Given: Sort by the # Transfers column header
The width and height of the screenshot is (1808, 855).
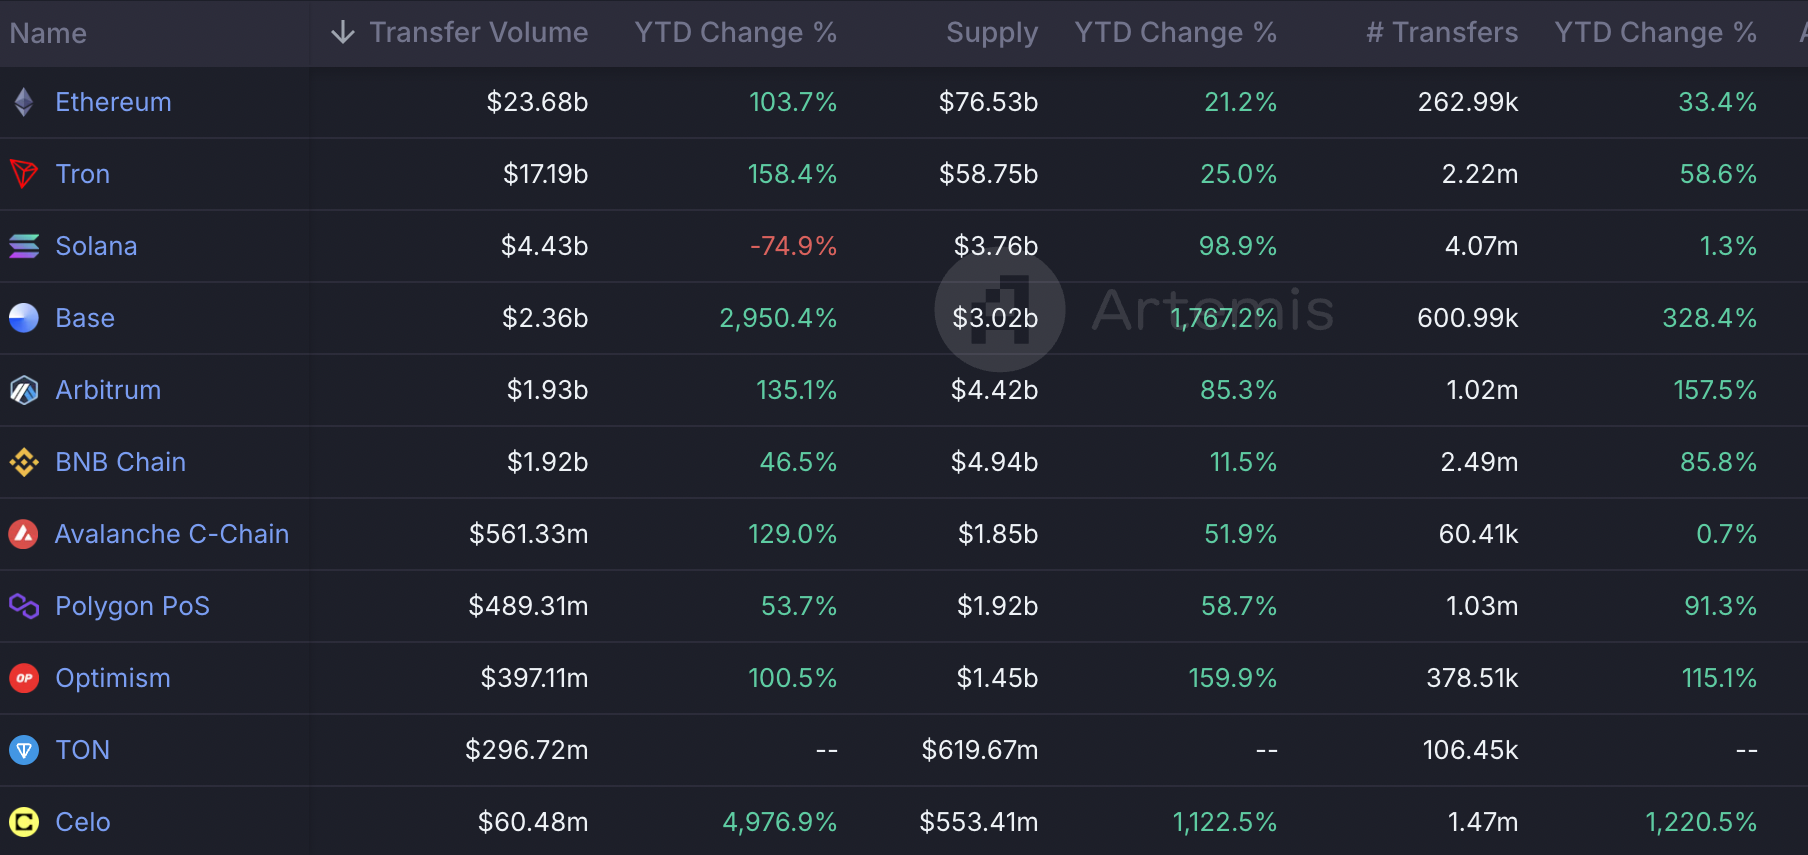Looking at the screenshot, I should pos(1441,33).
